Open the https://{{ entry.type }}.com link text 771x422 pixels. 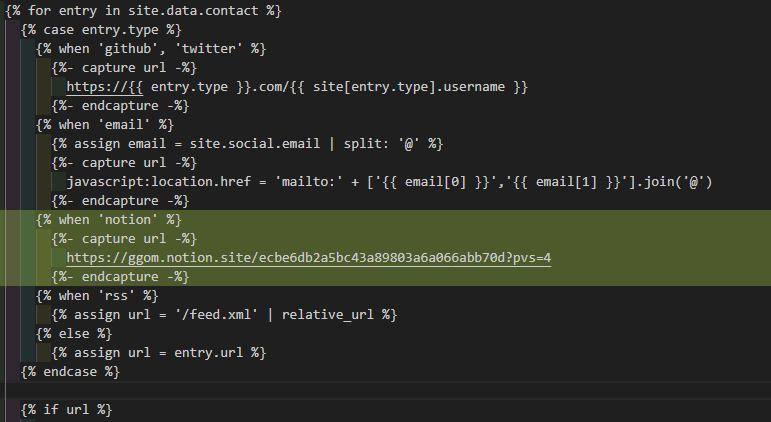[x=175, y=87]
